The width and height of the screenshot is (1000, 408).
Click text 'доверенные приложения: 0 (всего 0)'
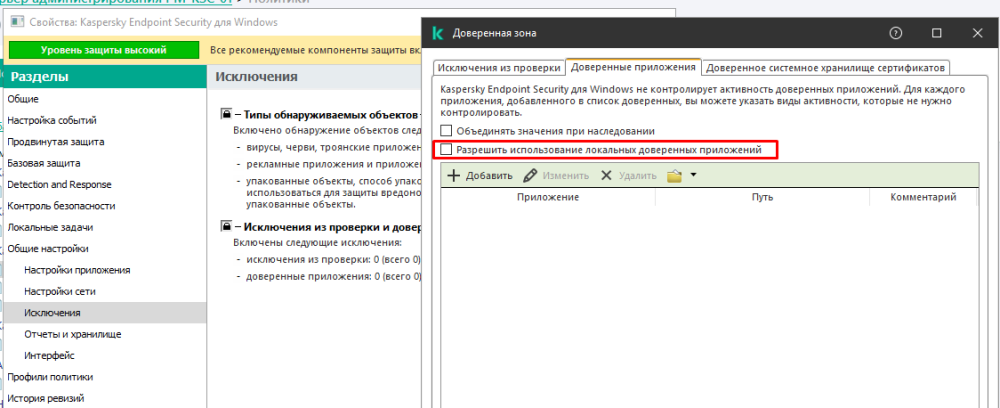click(333, 277)
